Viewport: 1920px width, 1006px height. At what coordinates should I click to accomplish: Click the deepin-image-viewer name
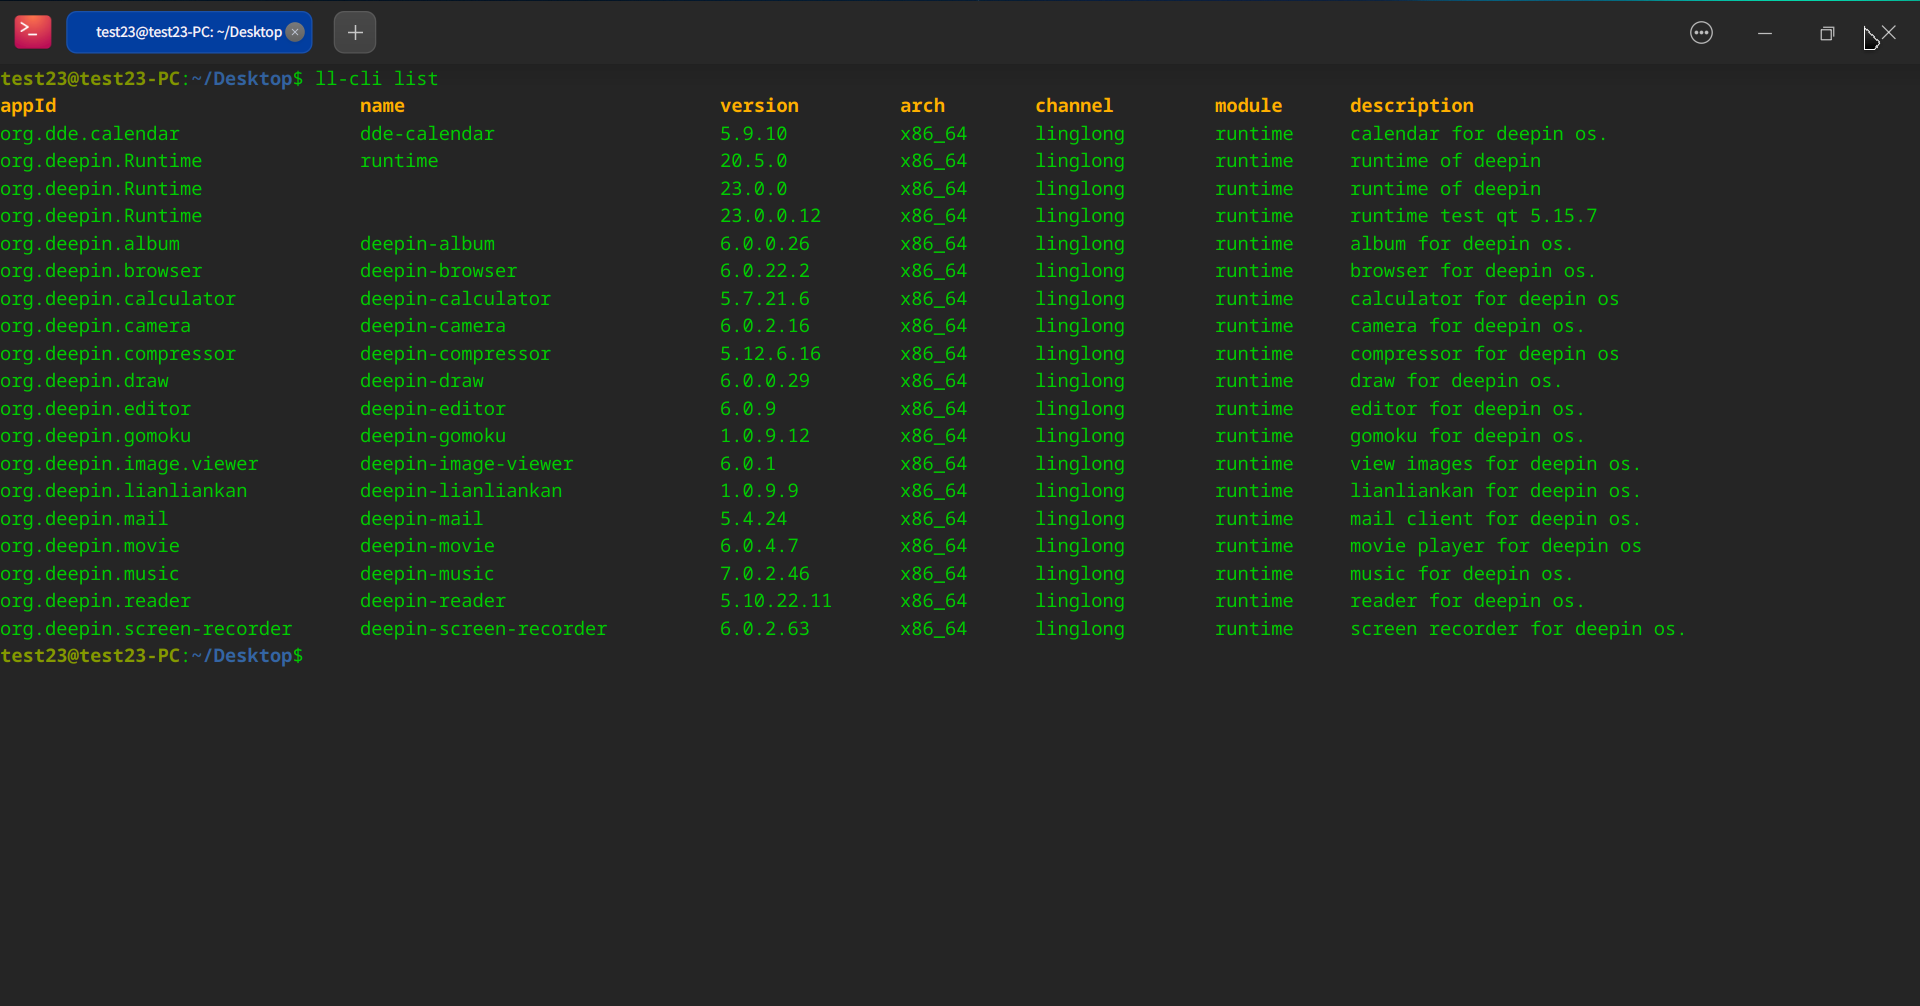(467, 464)
